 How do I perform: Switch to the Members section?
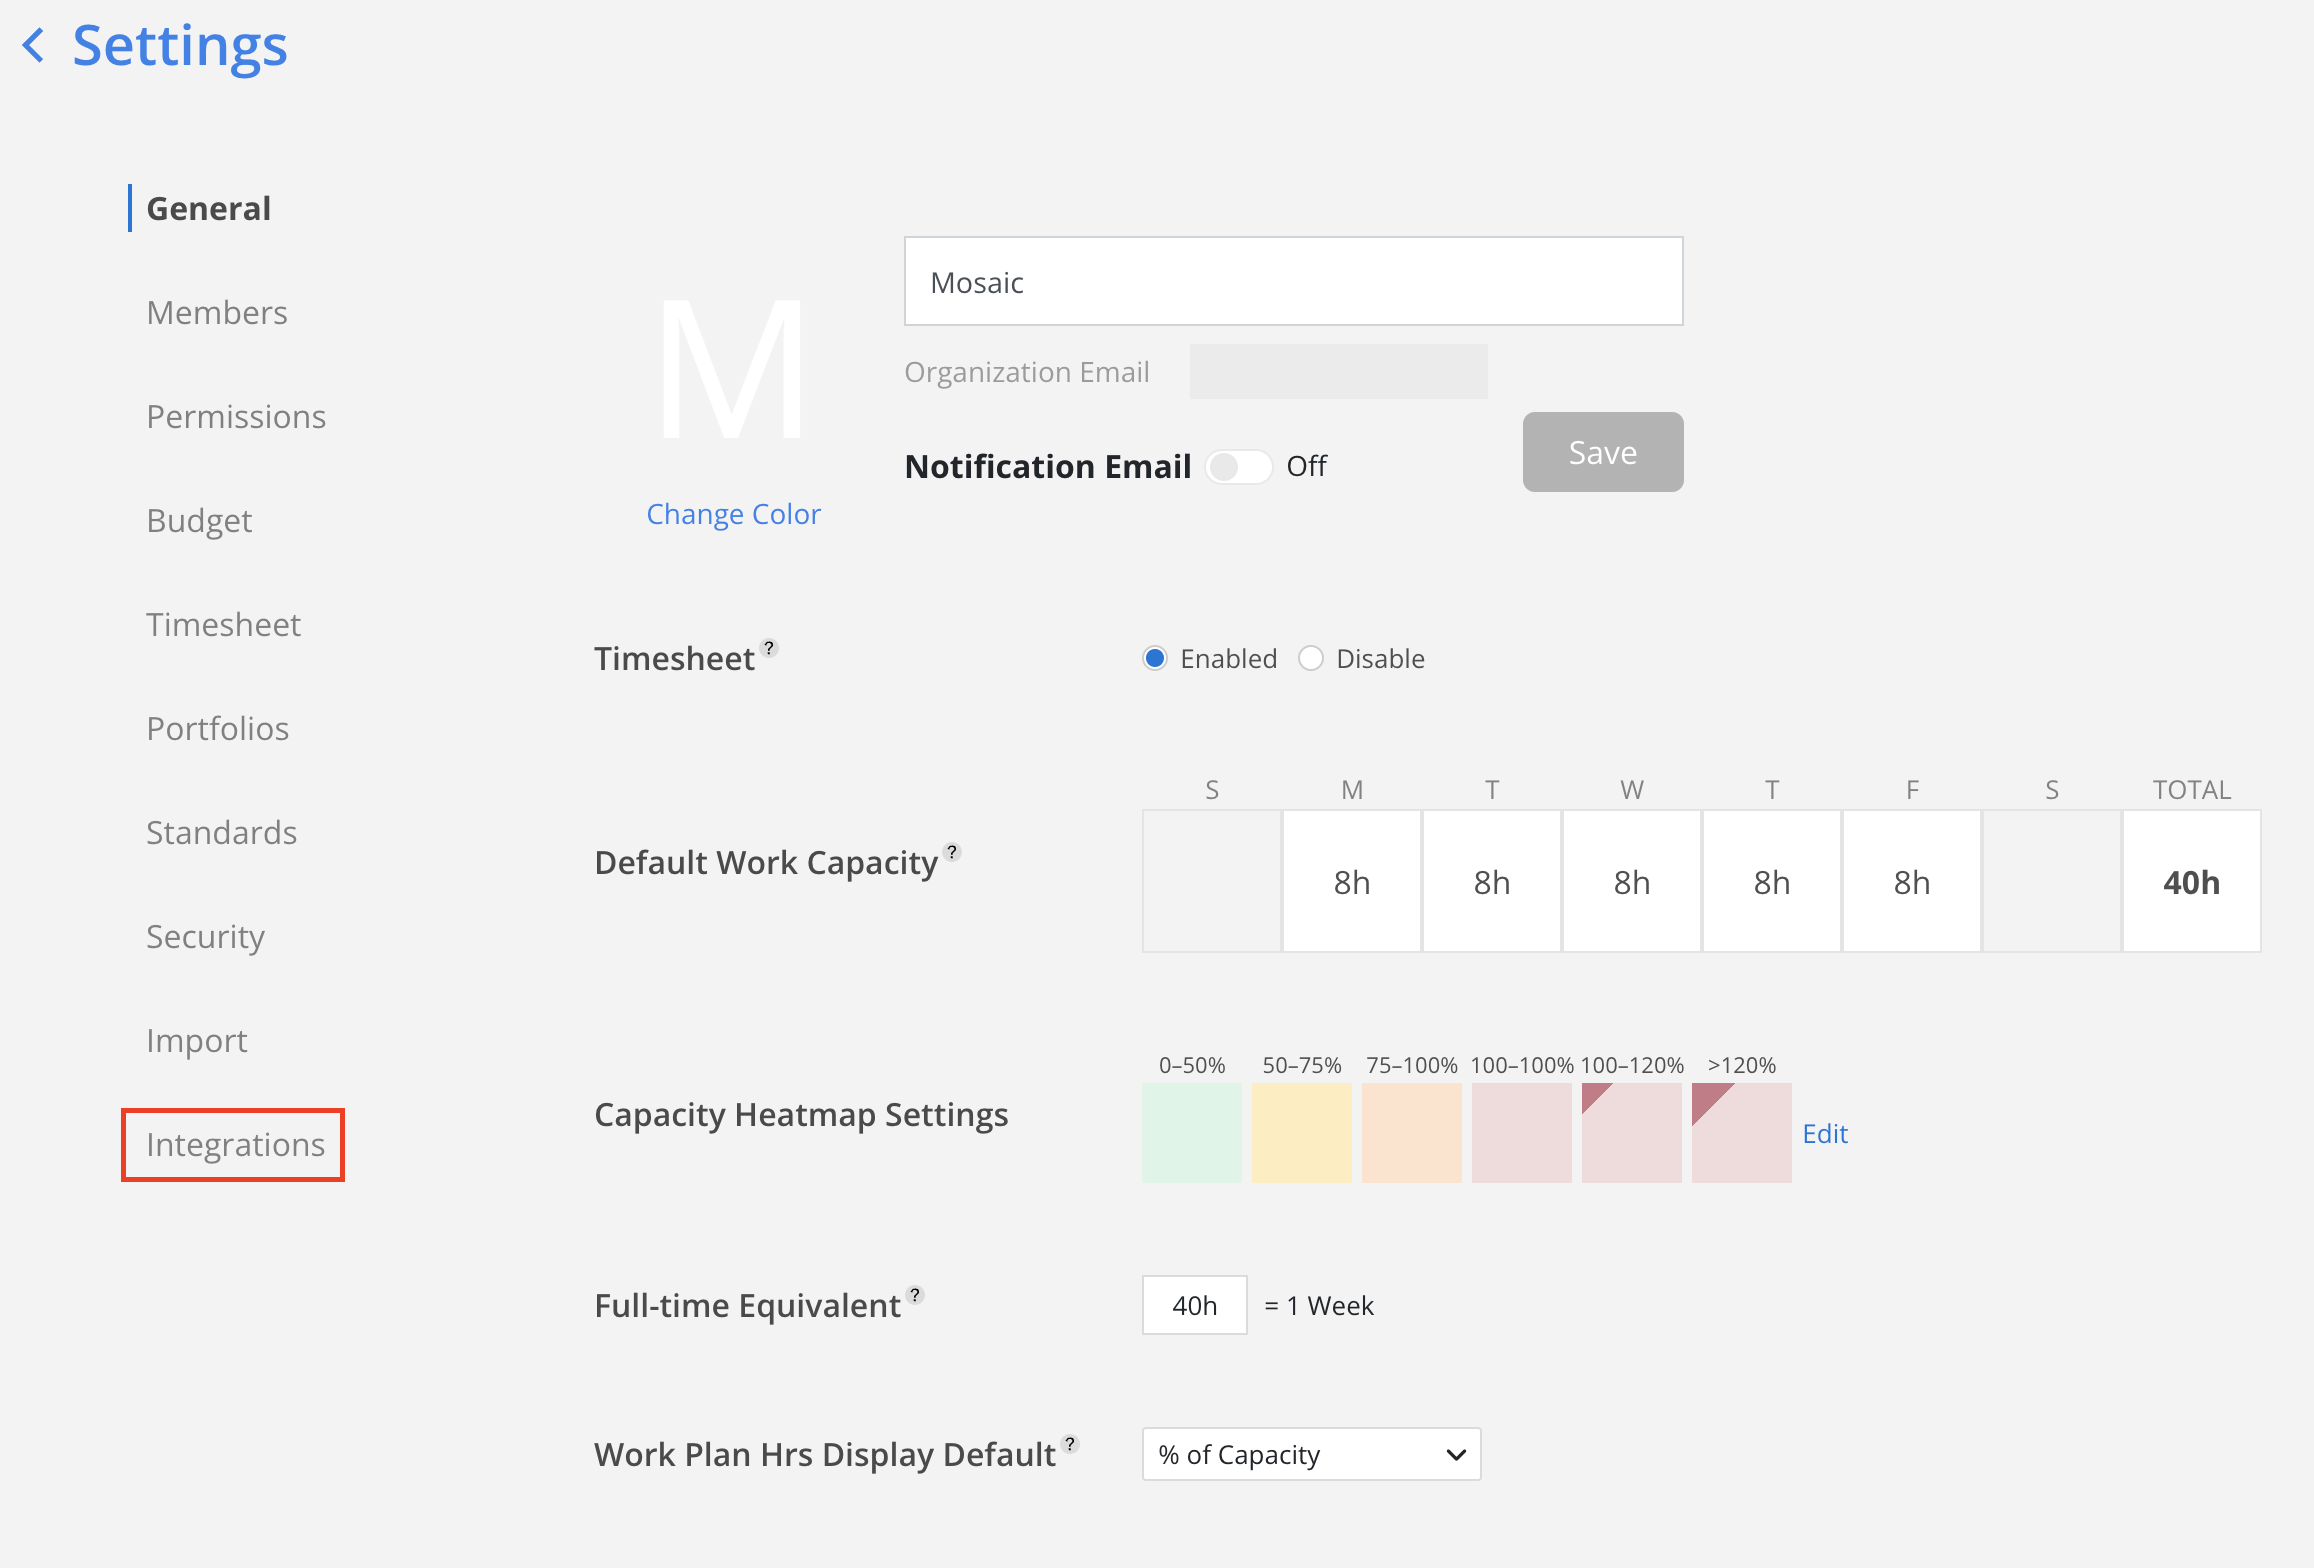(217, 313)
